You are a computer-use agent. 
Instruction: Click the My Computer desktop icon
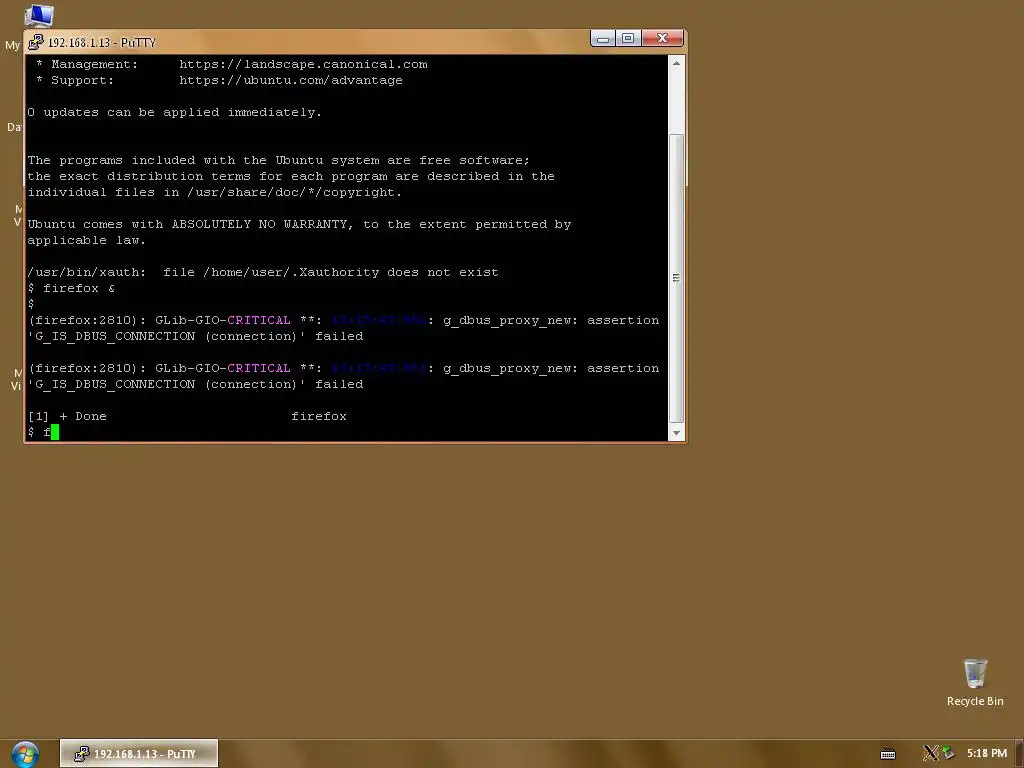coord(38,14)
